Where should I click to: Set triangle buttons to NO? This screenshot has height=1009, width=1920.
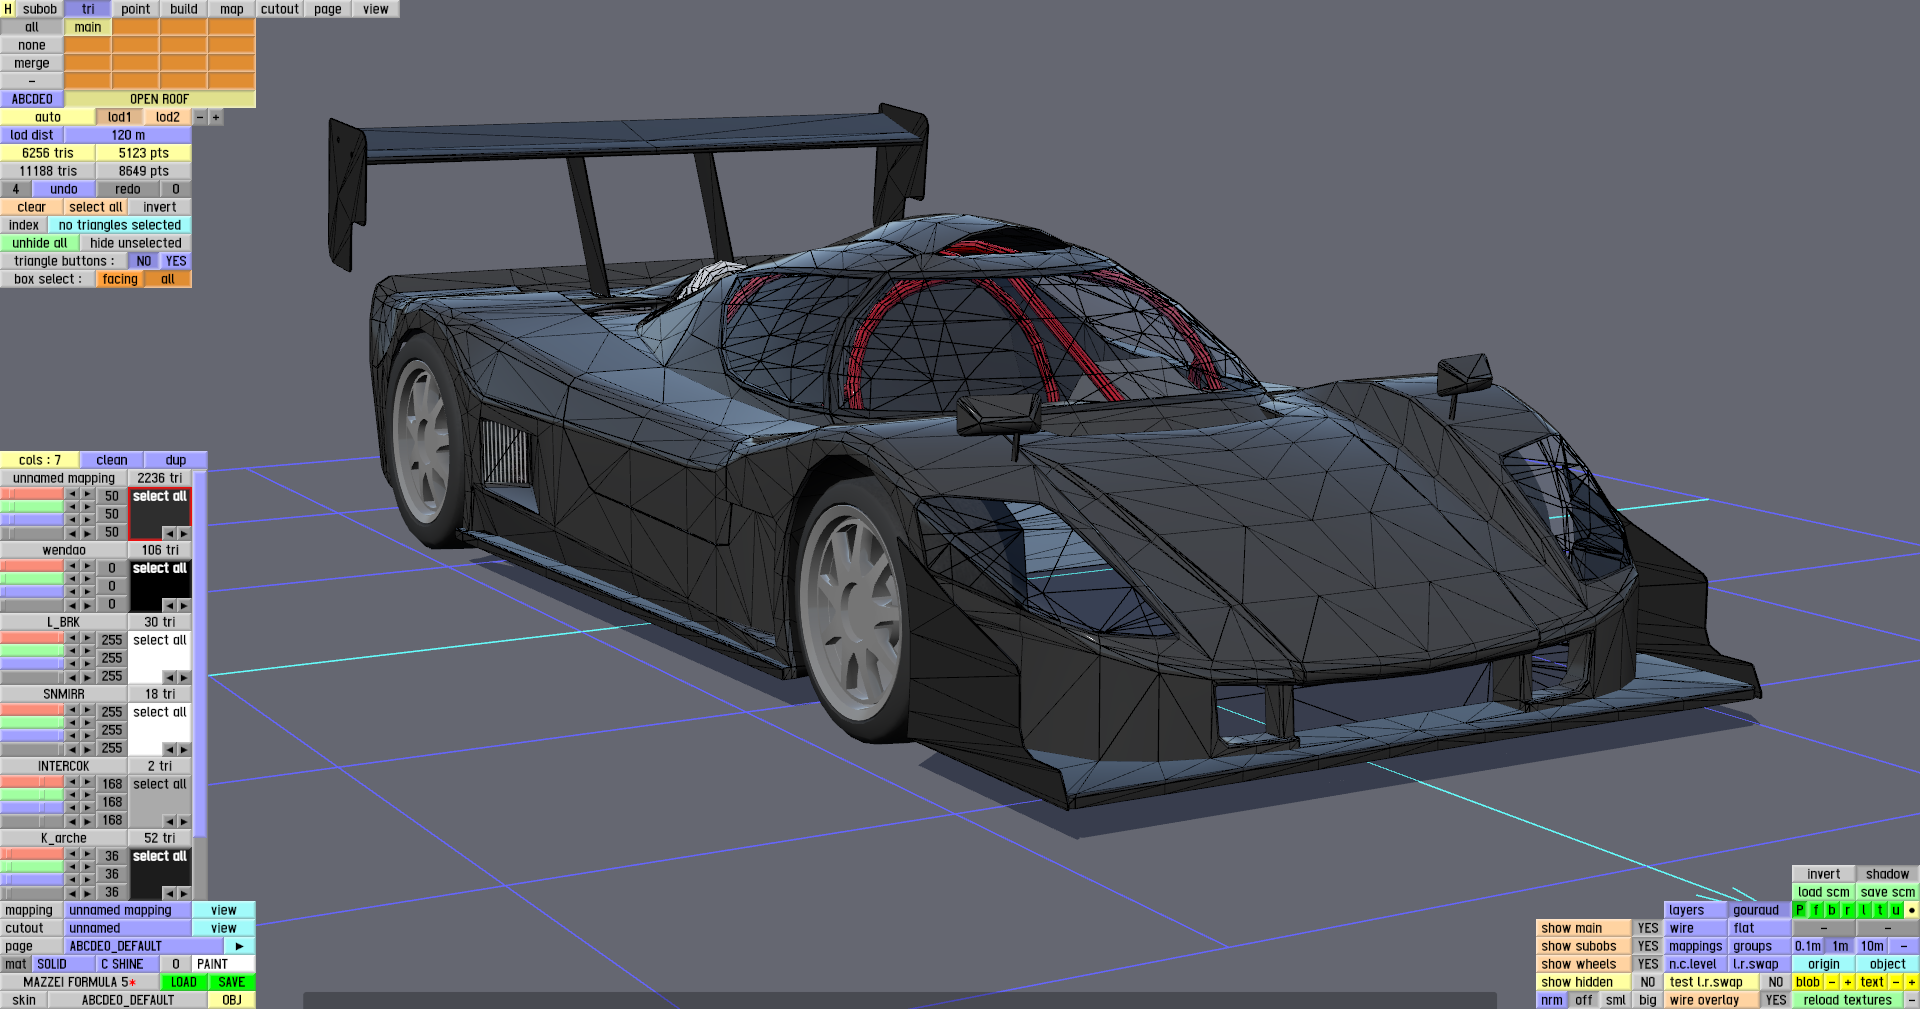[144, 261]
